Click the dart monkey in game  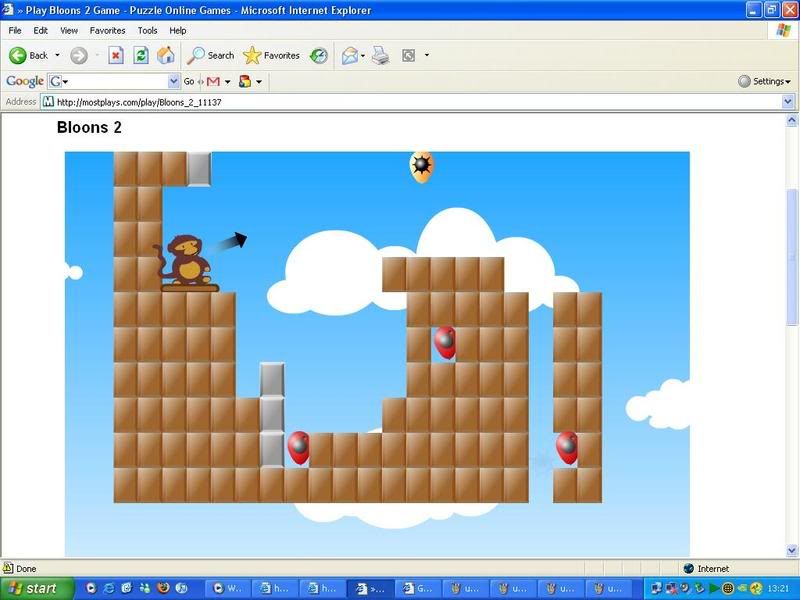pos(186,262)
